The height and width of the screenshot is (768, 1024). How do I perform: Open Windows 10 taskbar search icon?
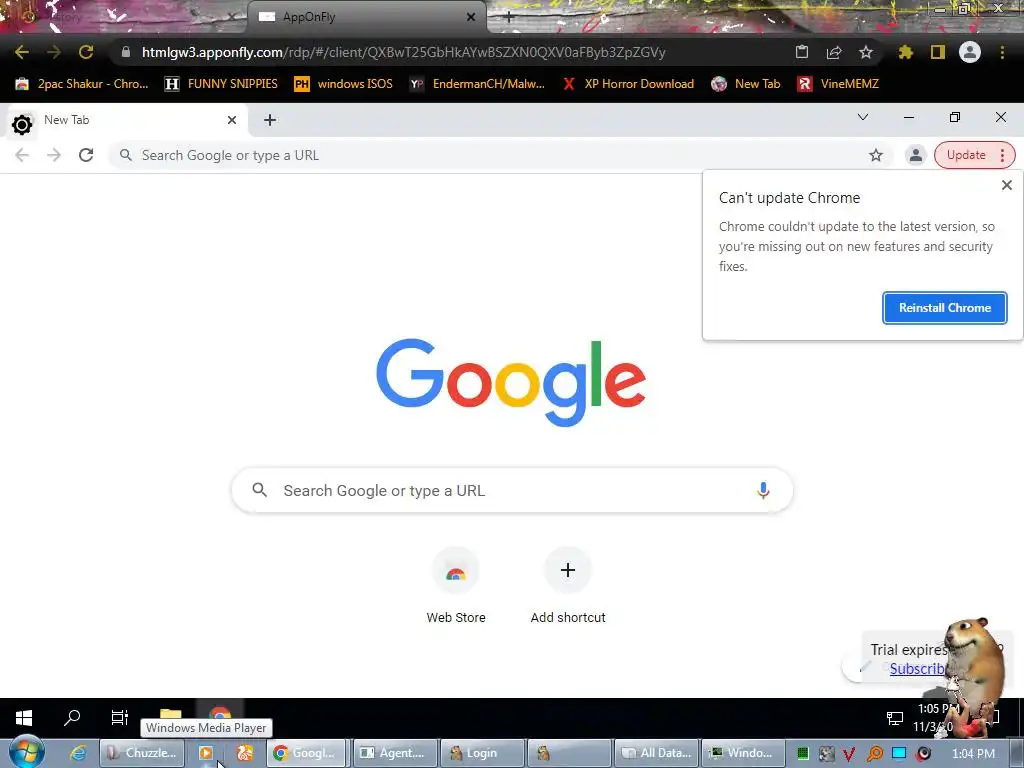click(72, 718)
